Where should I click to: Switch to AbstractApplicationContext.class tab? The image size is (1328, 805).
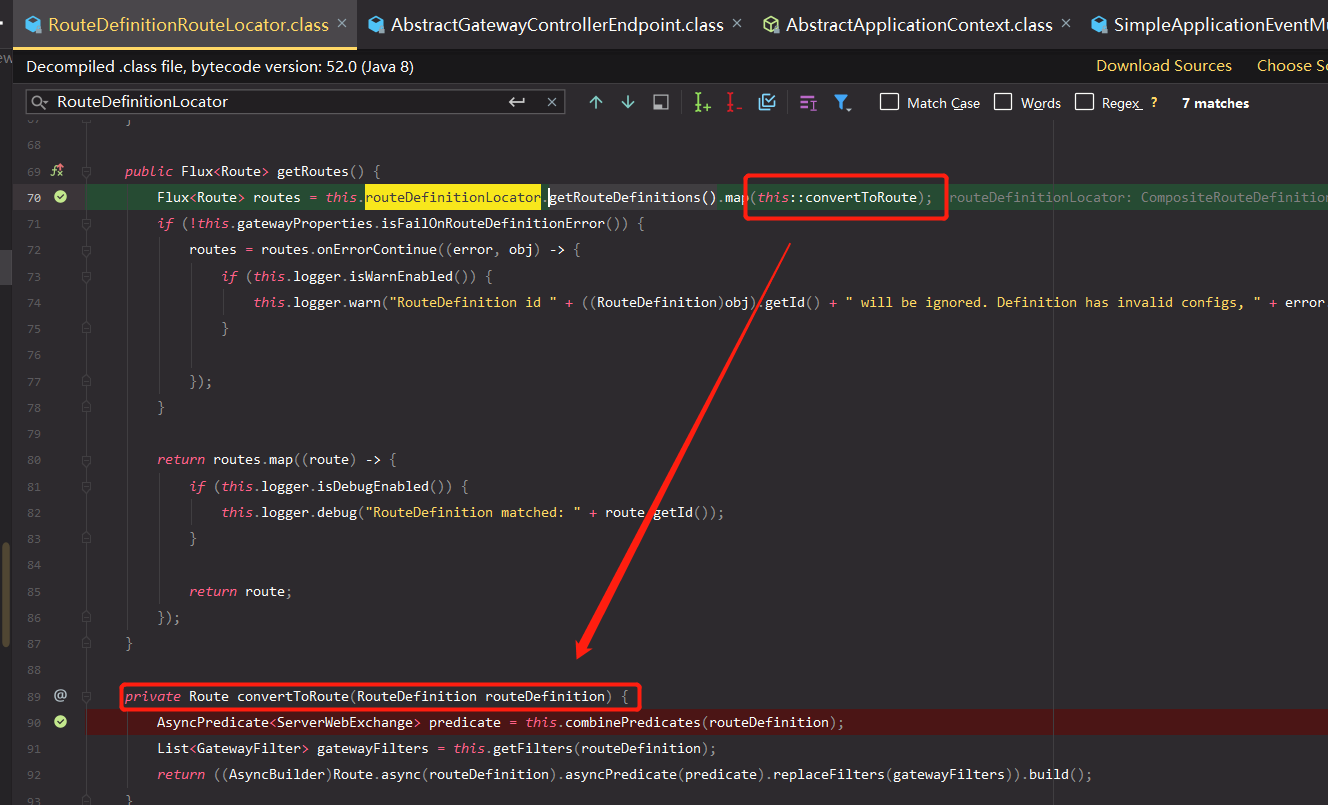[x=918, y=24]
